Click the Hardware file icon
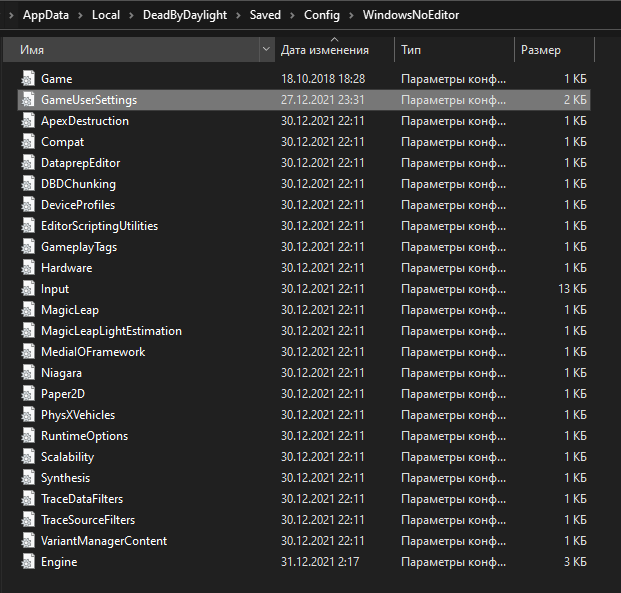Image resolution: width=621 pixels, height=593 pixels. [x=28, y=268]
